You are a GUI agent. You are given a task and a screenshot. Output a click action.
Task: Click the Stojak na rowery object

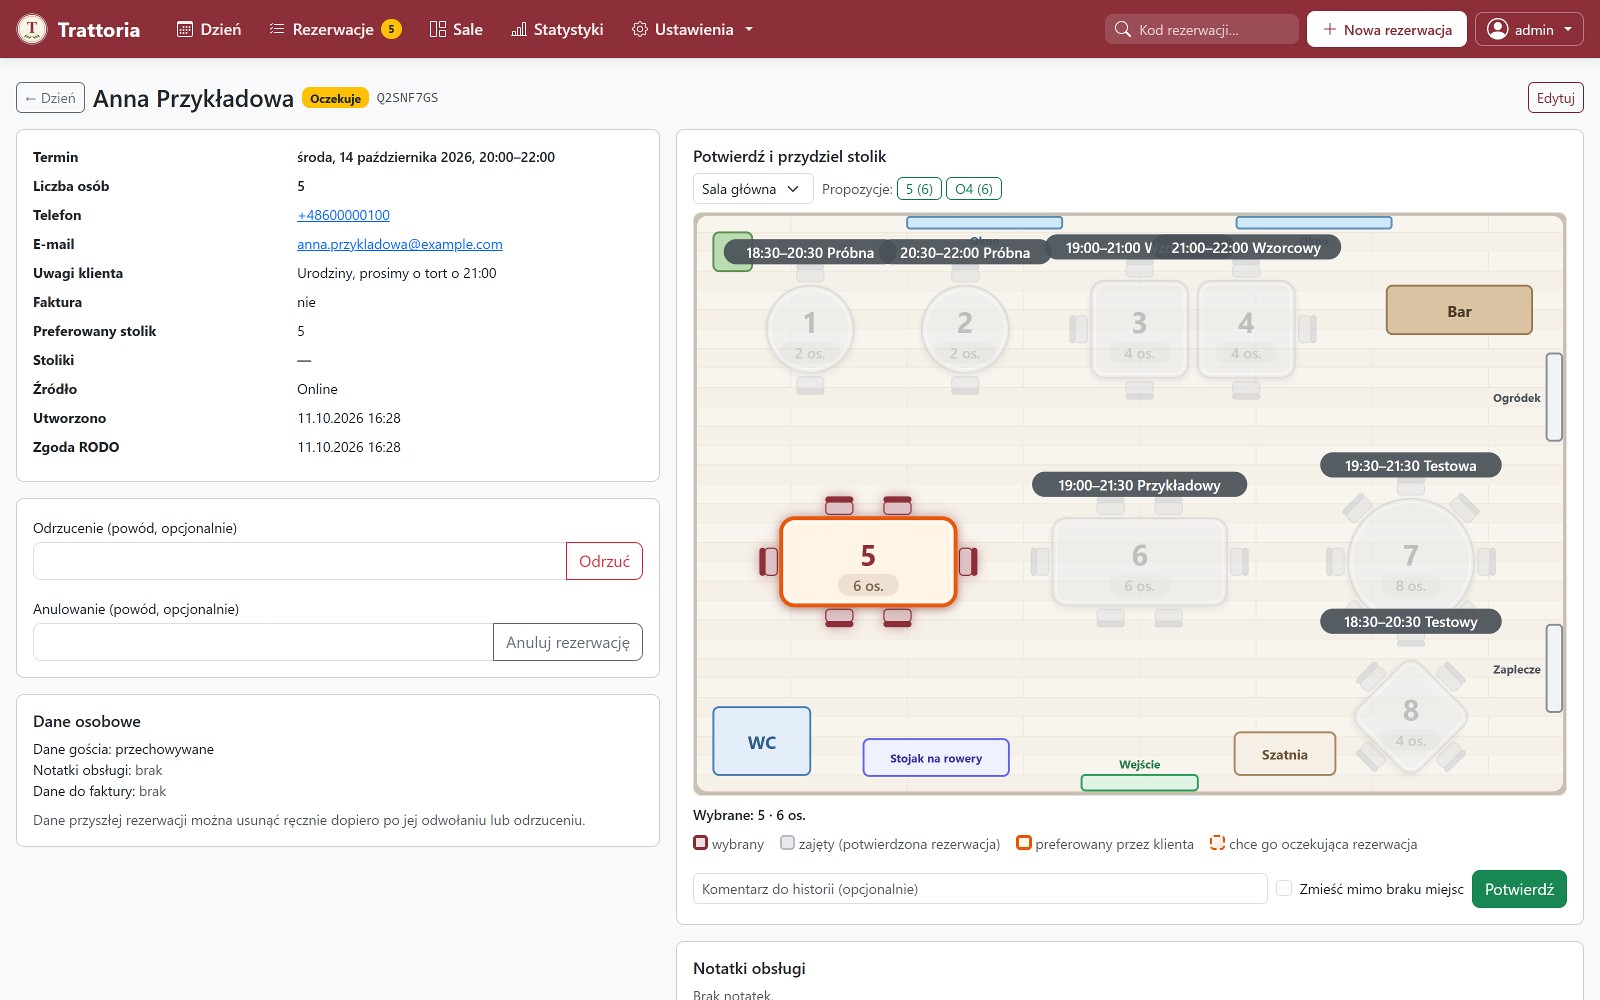(936, 758)
